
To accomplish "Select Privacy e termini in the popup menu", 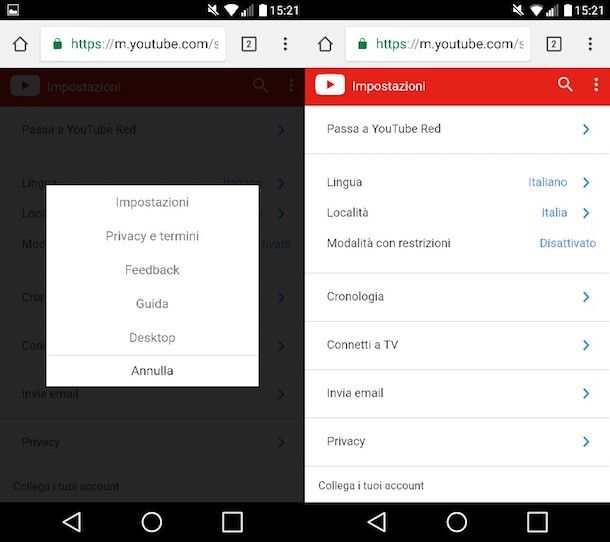I will click(x=152, y=236).
